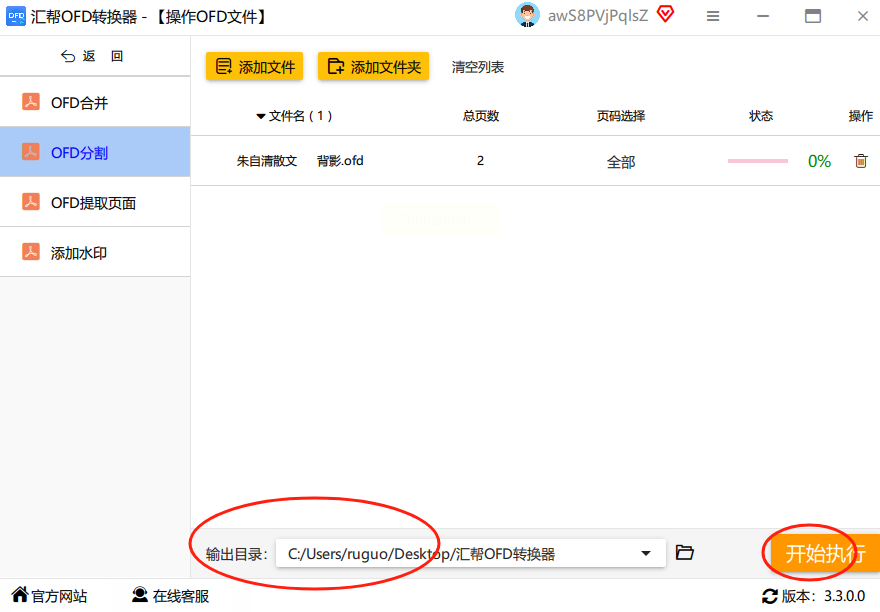Image resolution: width=880 pixels, height=612 pixels.
Task: Click the app logo in title bar
Action: (x=15, y=16)
